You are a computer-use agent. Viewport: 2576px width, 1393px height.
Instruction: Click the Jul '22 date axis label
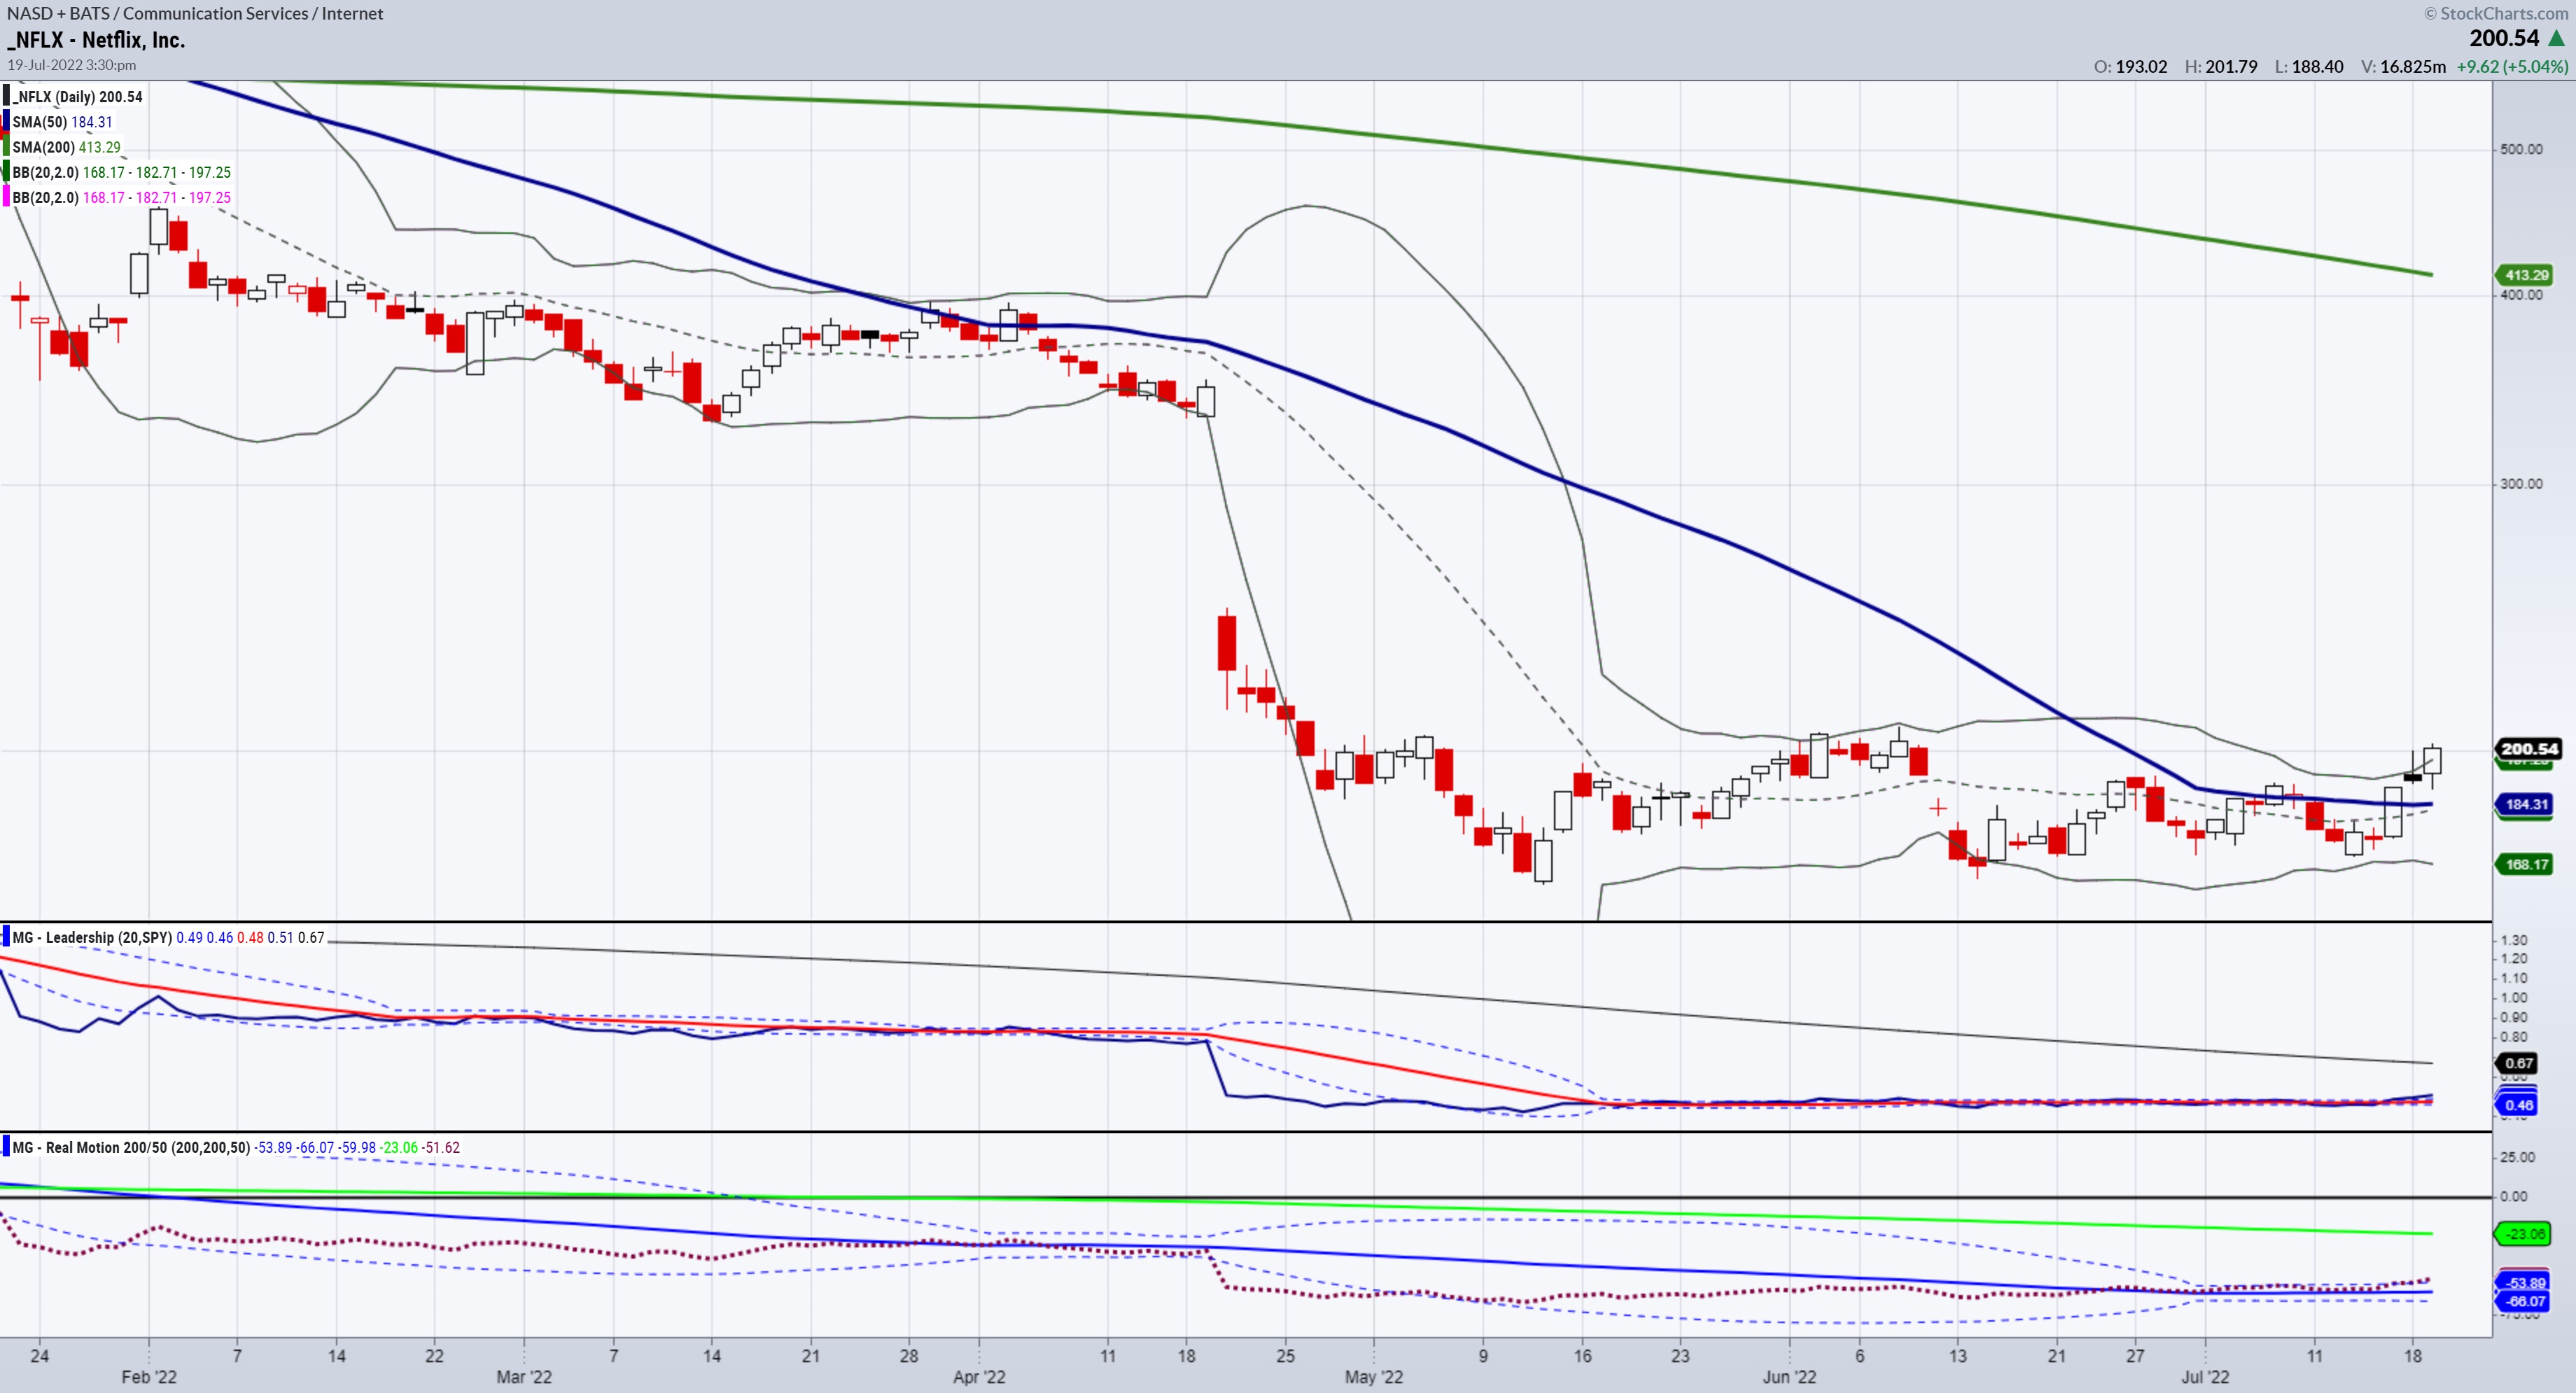(x=2204, y=1376)
